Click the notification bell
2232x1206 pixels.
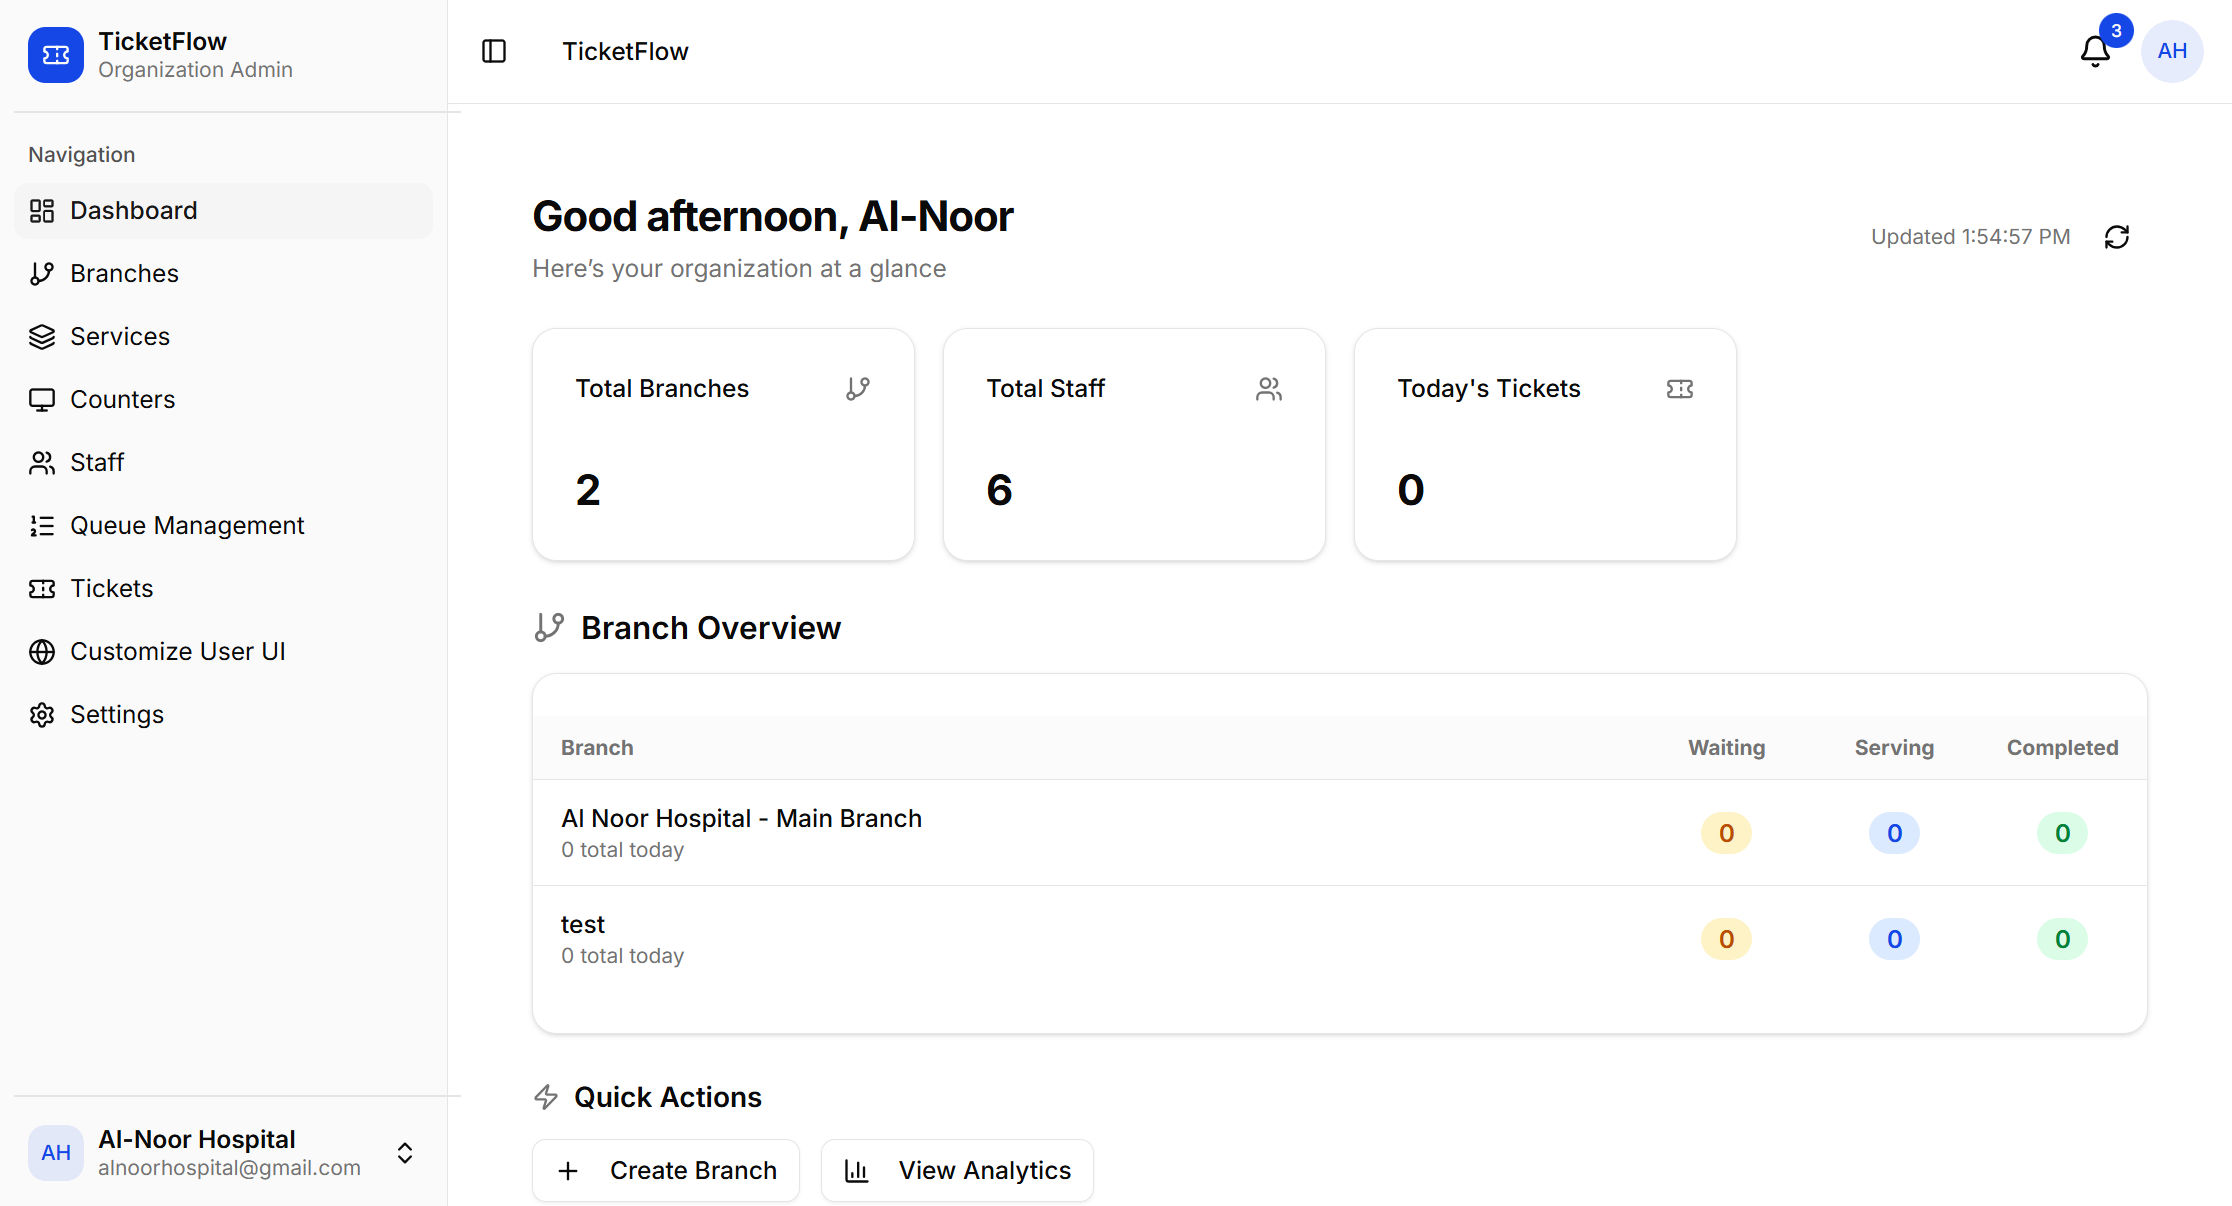tap(2094, 51)
